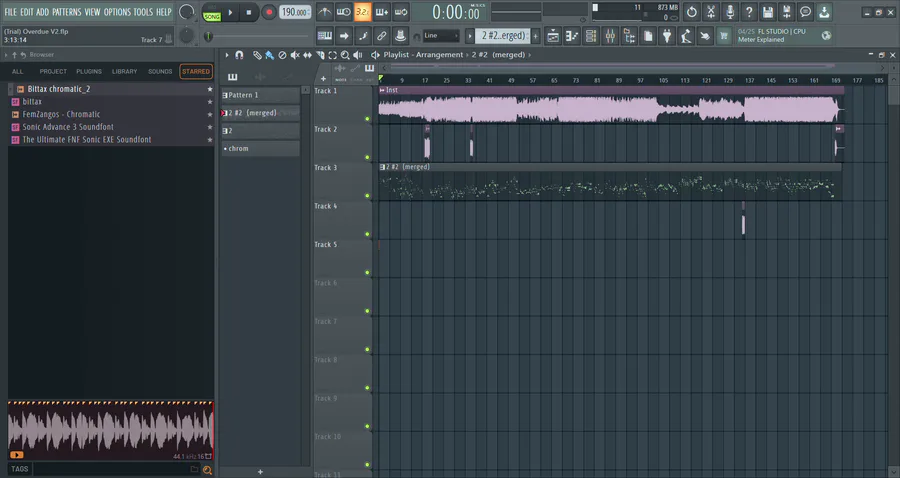Viewport: 900px width, 478px height.
Task: Open the playlist options arrow menu
Action: point(227,55)
